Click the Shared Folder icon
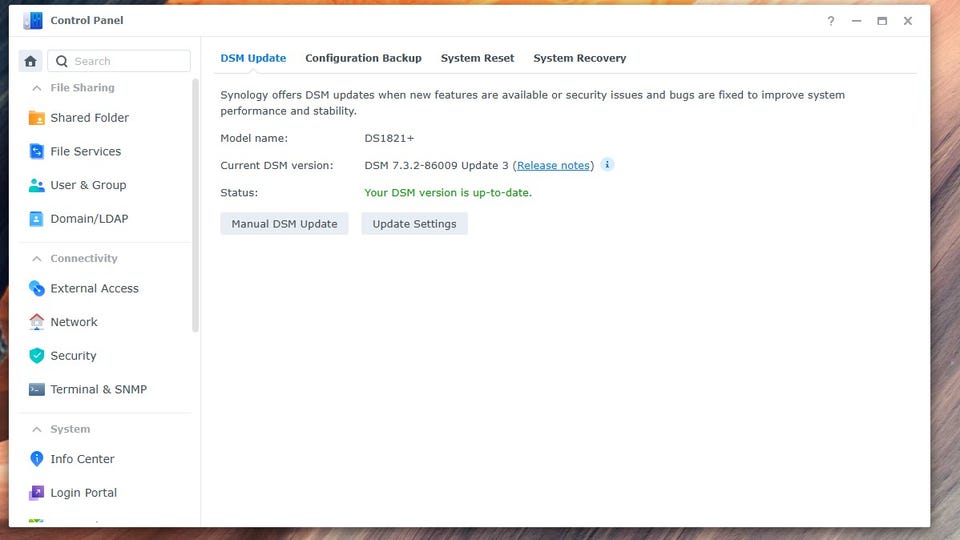 37,118
